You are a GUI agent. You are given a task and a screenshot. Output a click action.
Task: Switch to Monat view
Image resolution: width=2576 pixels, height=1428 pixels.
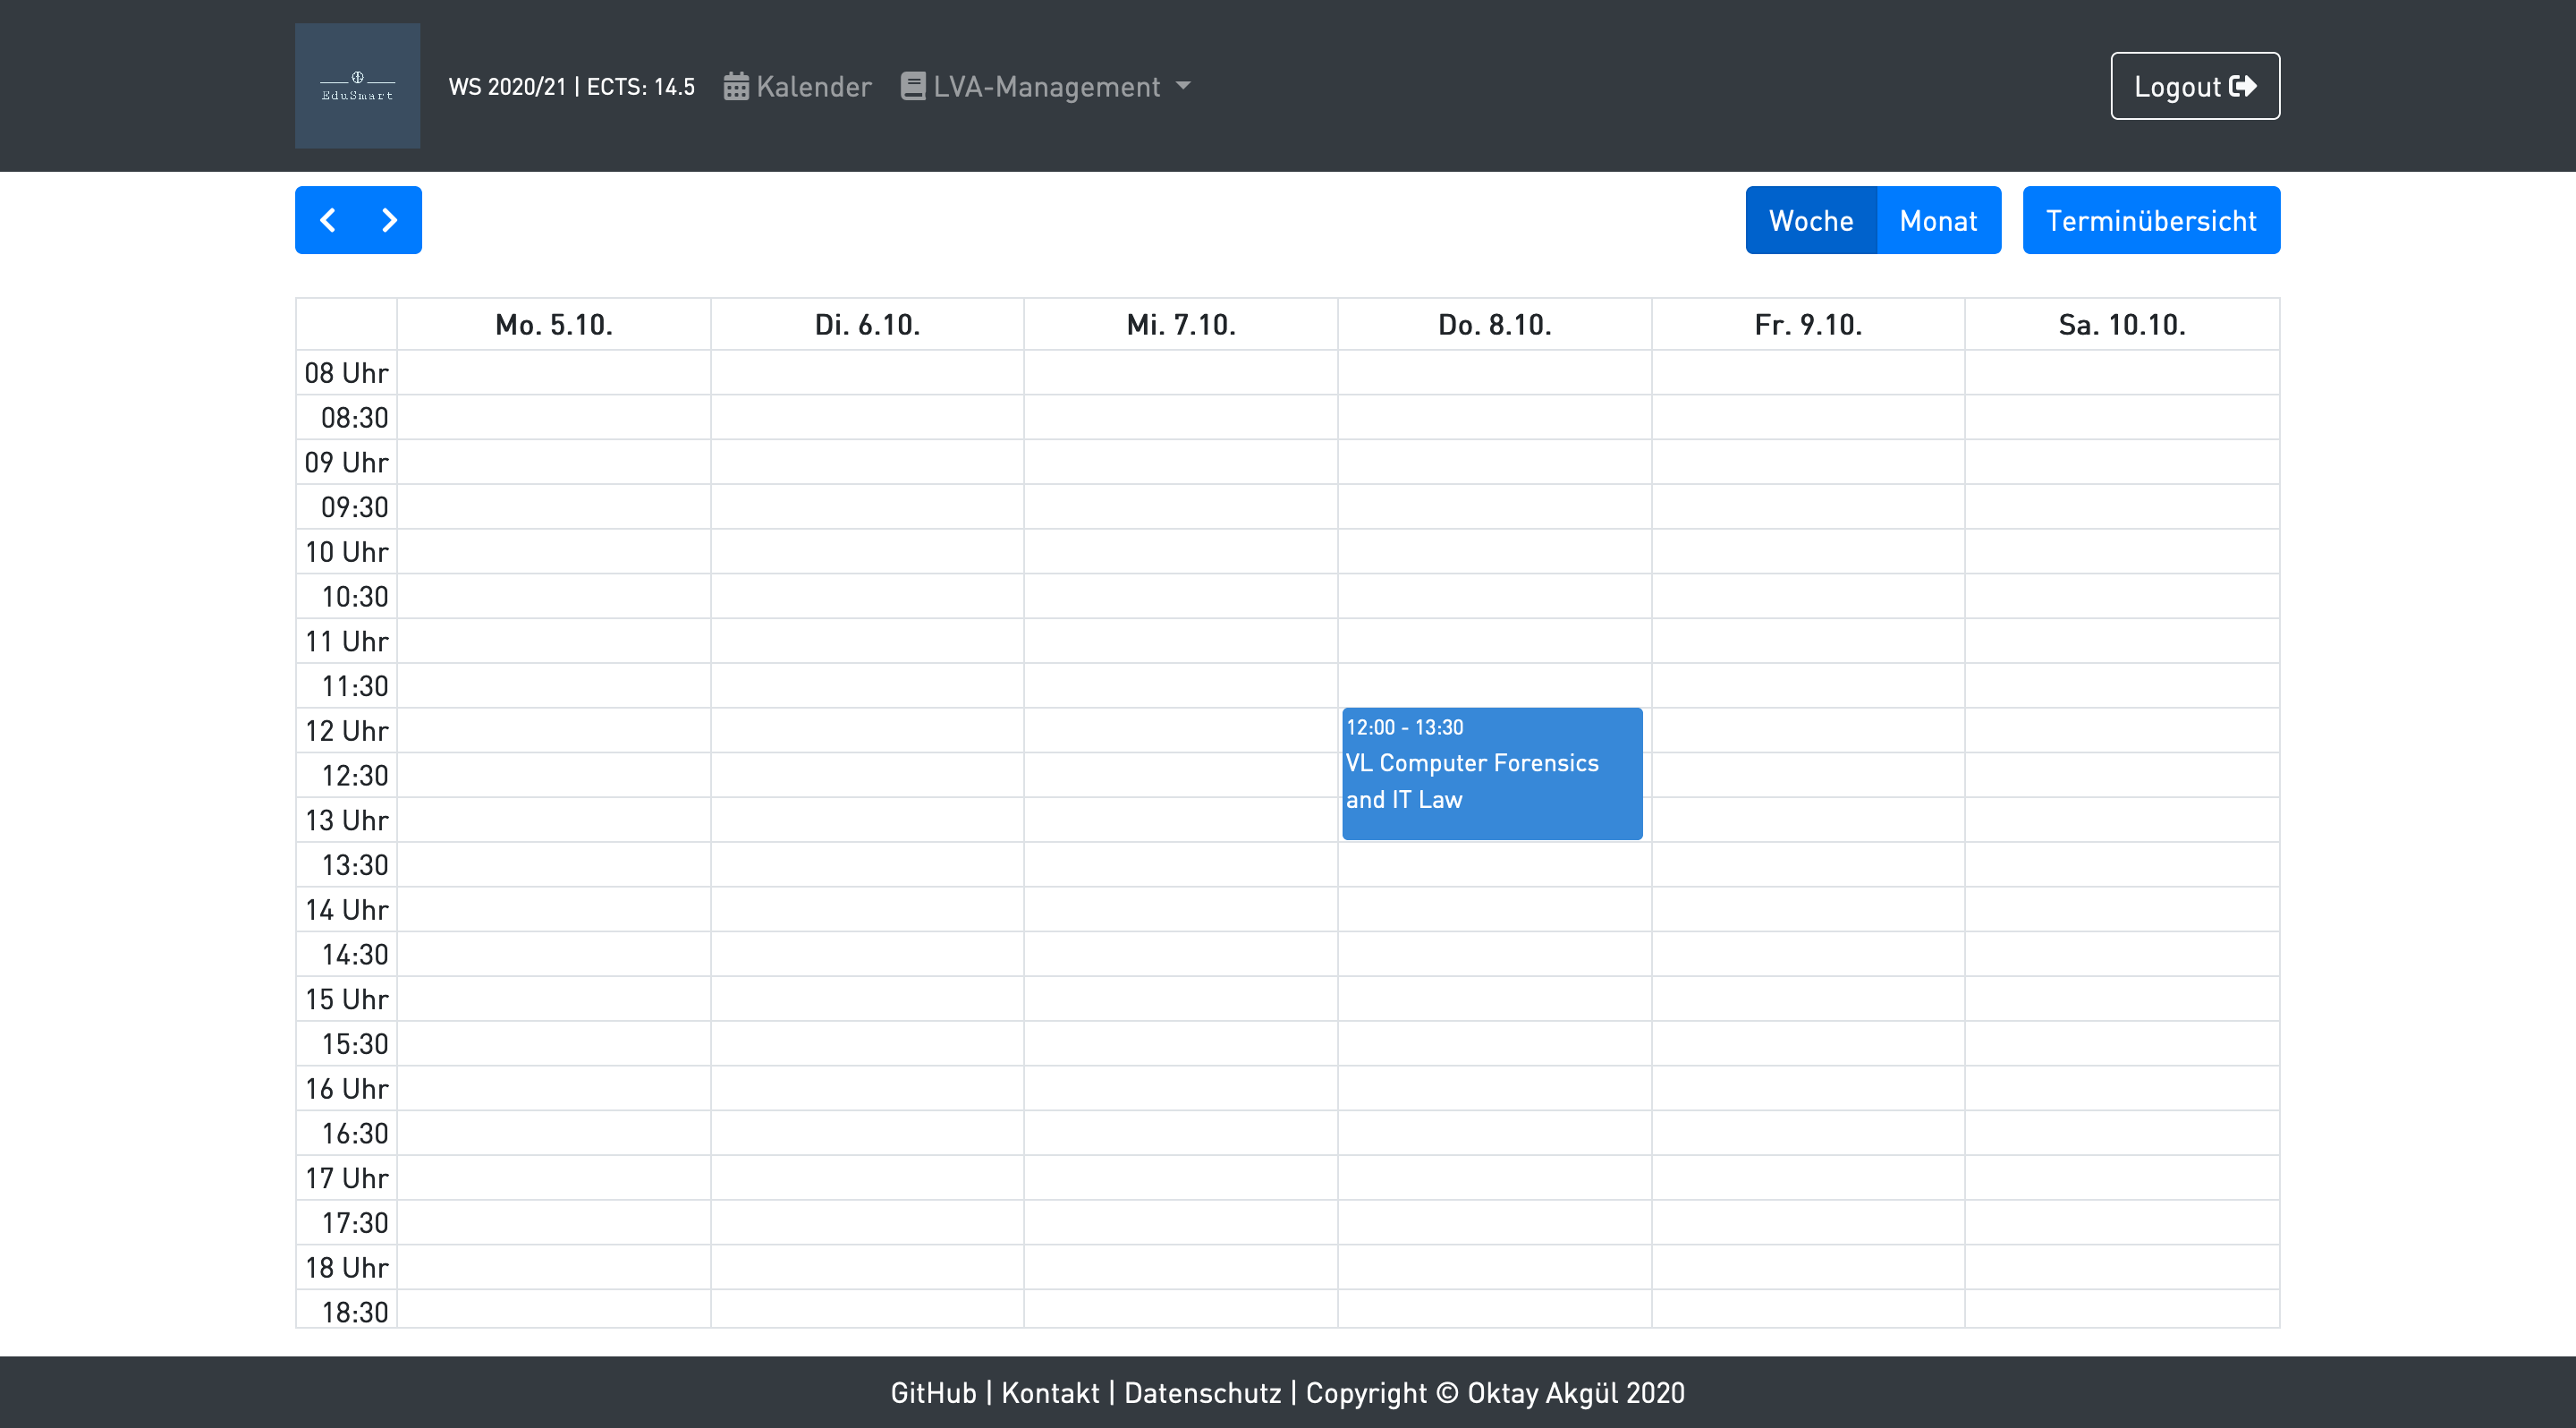pos(1938,220)
